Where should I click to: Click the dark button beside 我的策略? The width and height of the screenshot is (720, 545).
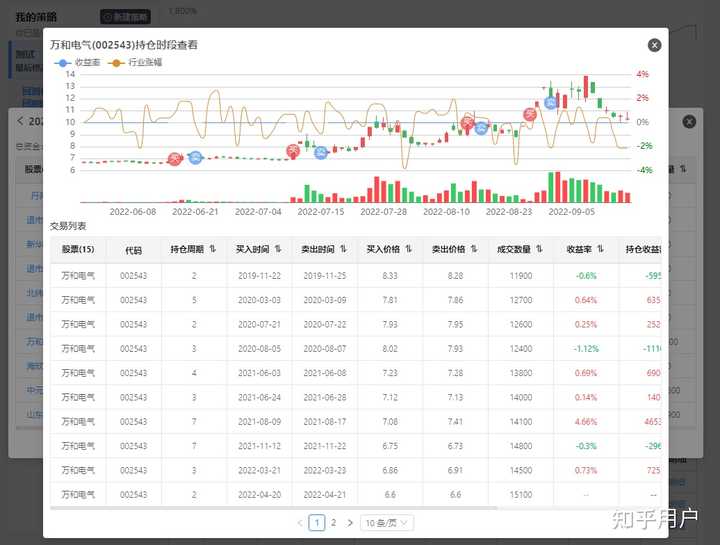coord(125,17)
